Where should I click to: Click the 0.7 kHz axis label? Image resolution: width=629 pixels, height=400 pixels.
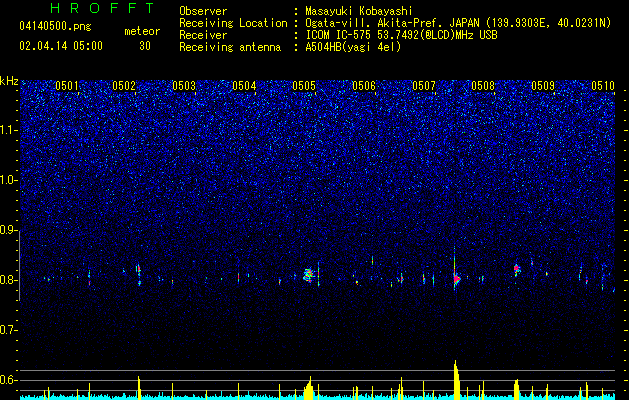(x=9, y=330)
